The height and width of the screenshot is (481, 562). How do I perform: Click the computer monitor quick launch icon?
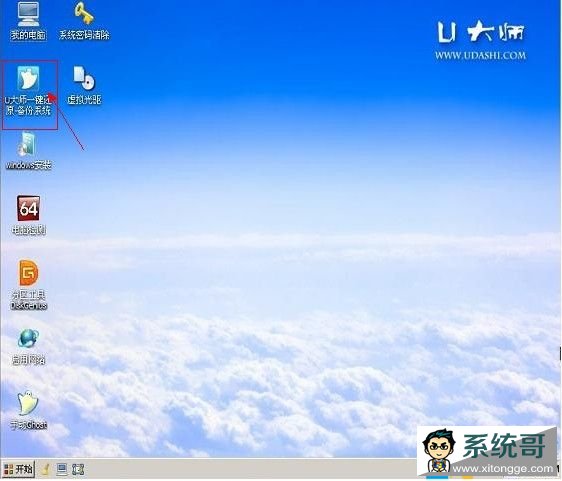click(62, 469)
